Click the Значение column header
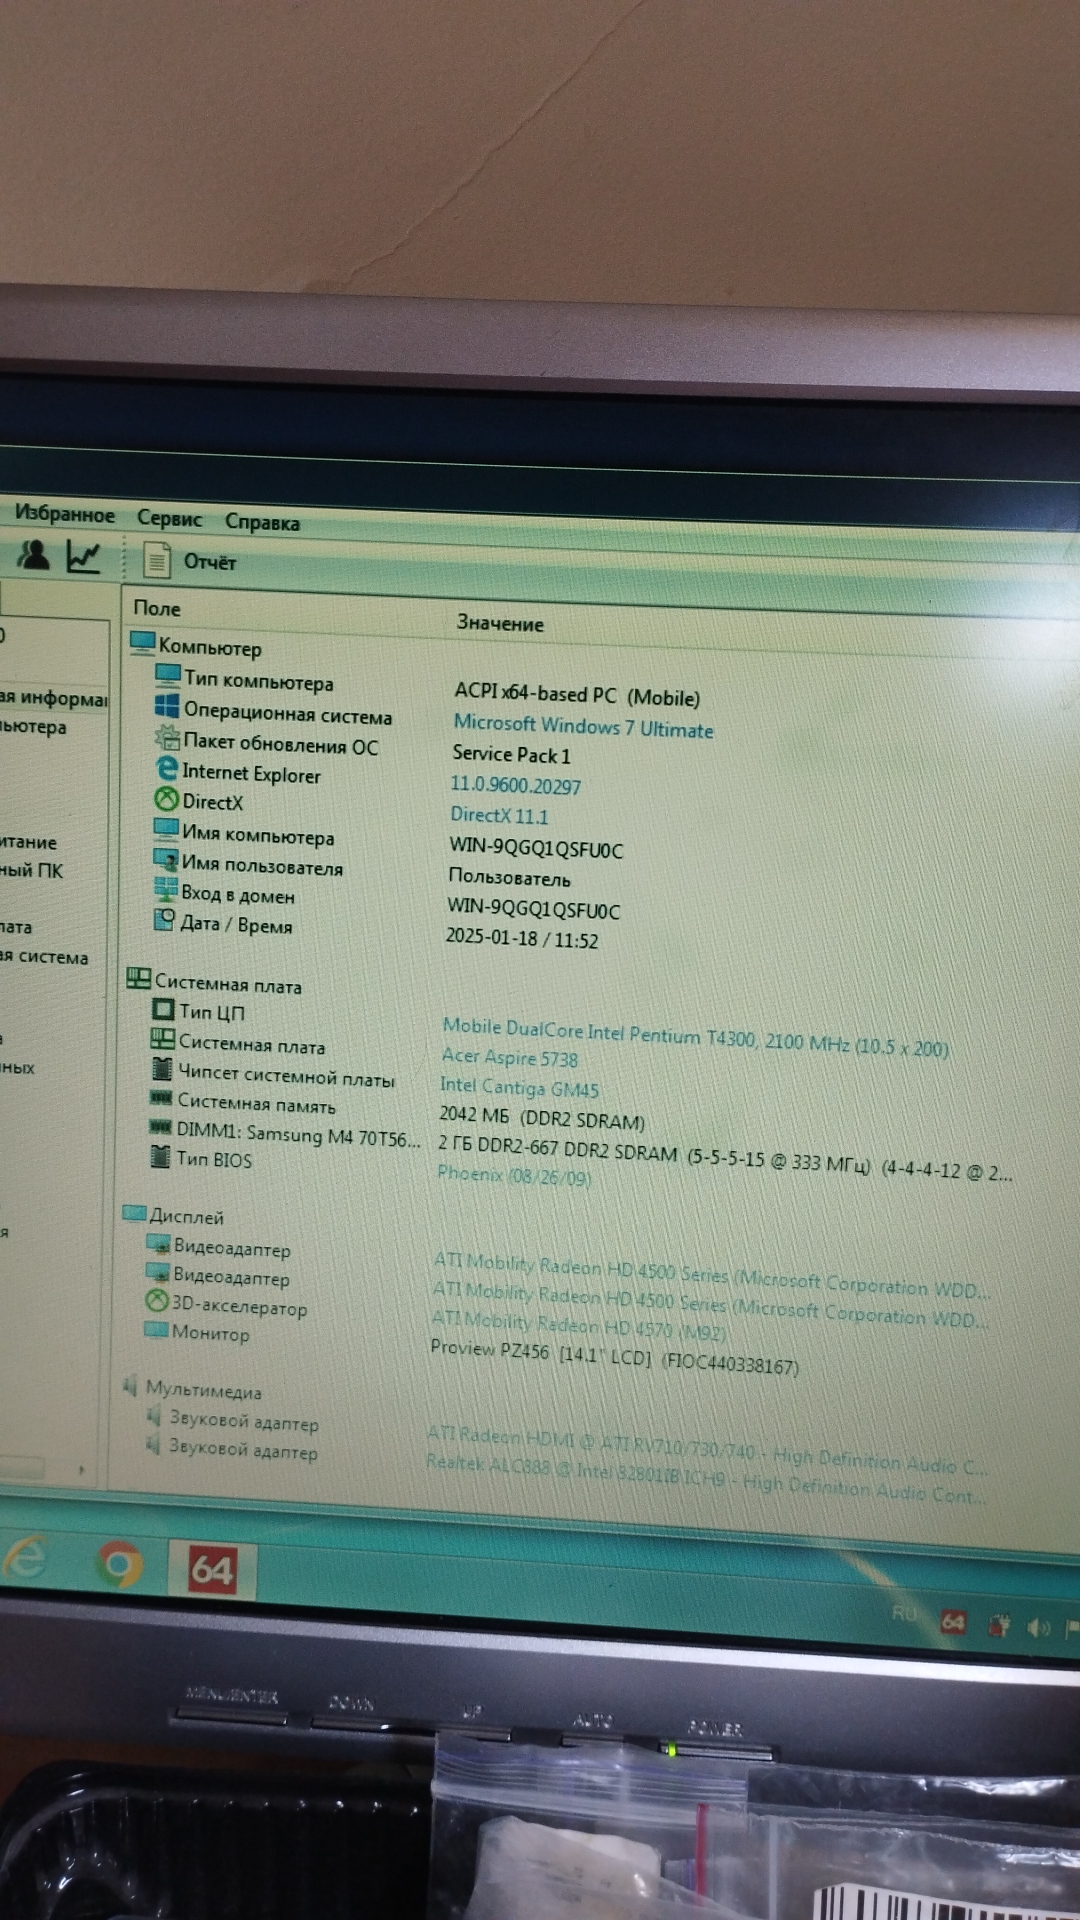This screenshot has height=1920, width=1080. pos(500,623)
